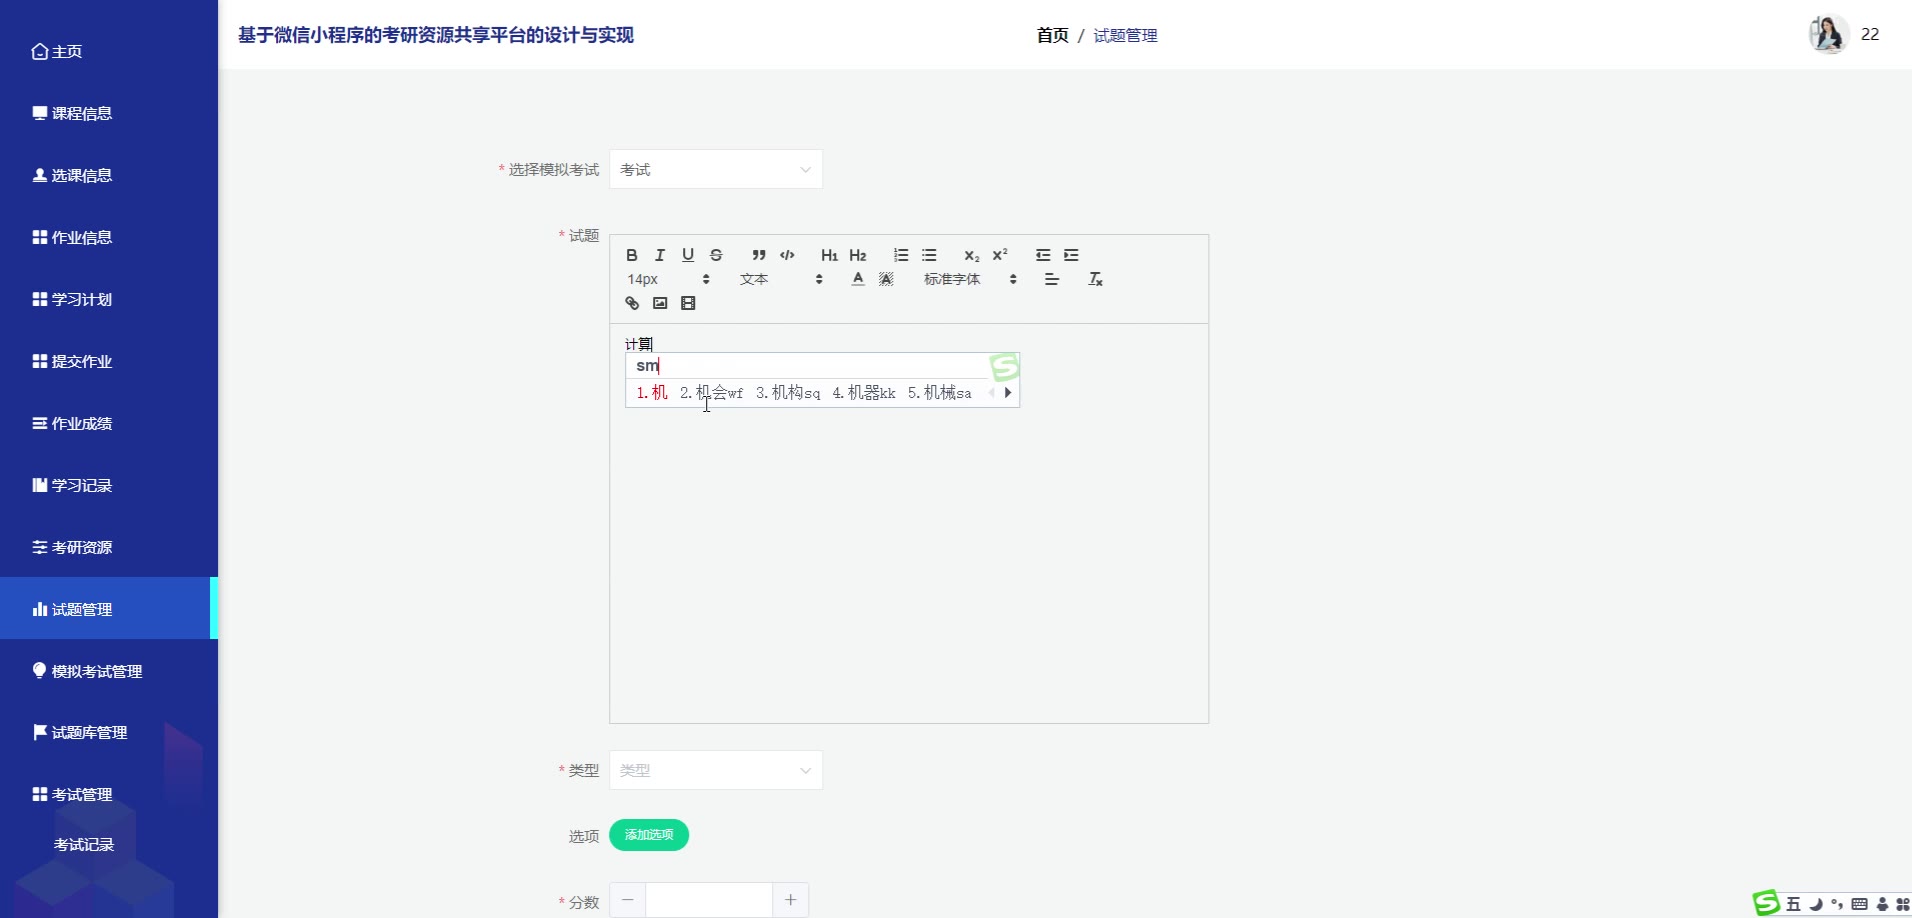Toggle code block in the editor toolbar

pyautogui.click(x=787, y=255)
